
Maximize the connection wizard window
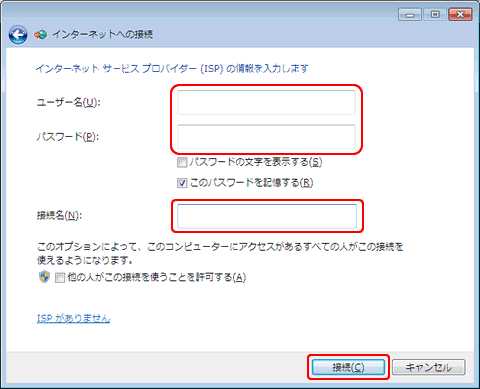(435, 15)
